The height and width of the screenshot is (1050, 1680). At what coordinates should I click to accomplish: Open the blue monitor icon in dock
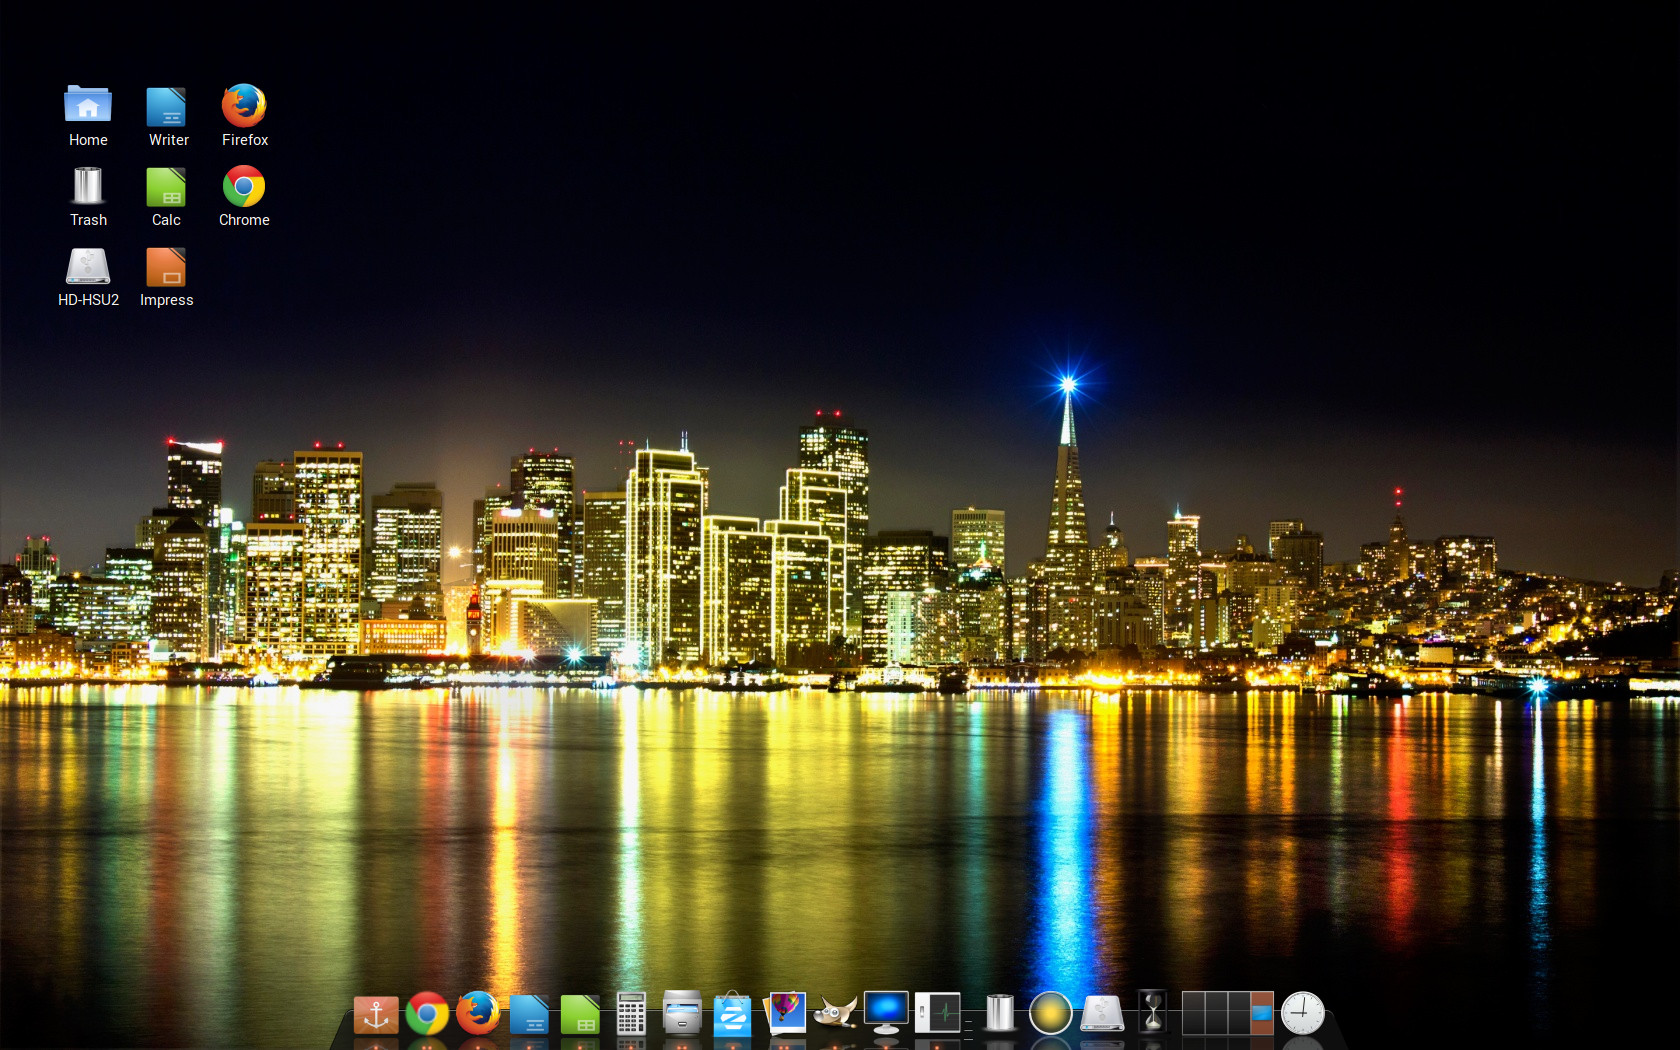886,1012
